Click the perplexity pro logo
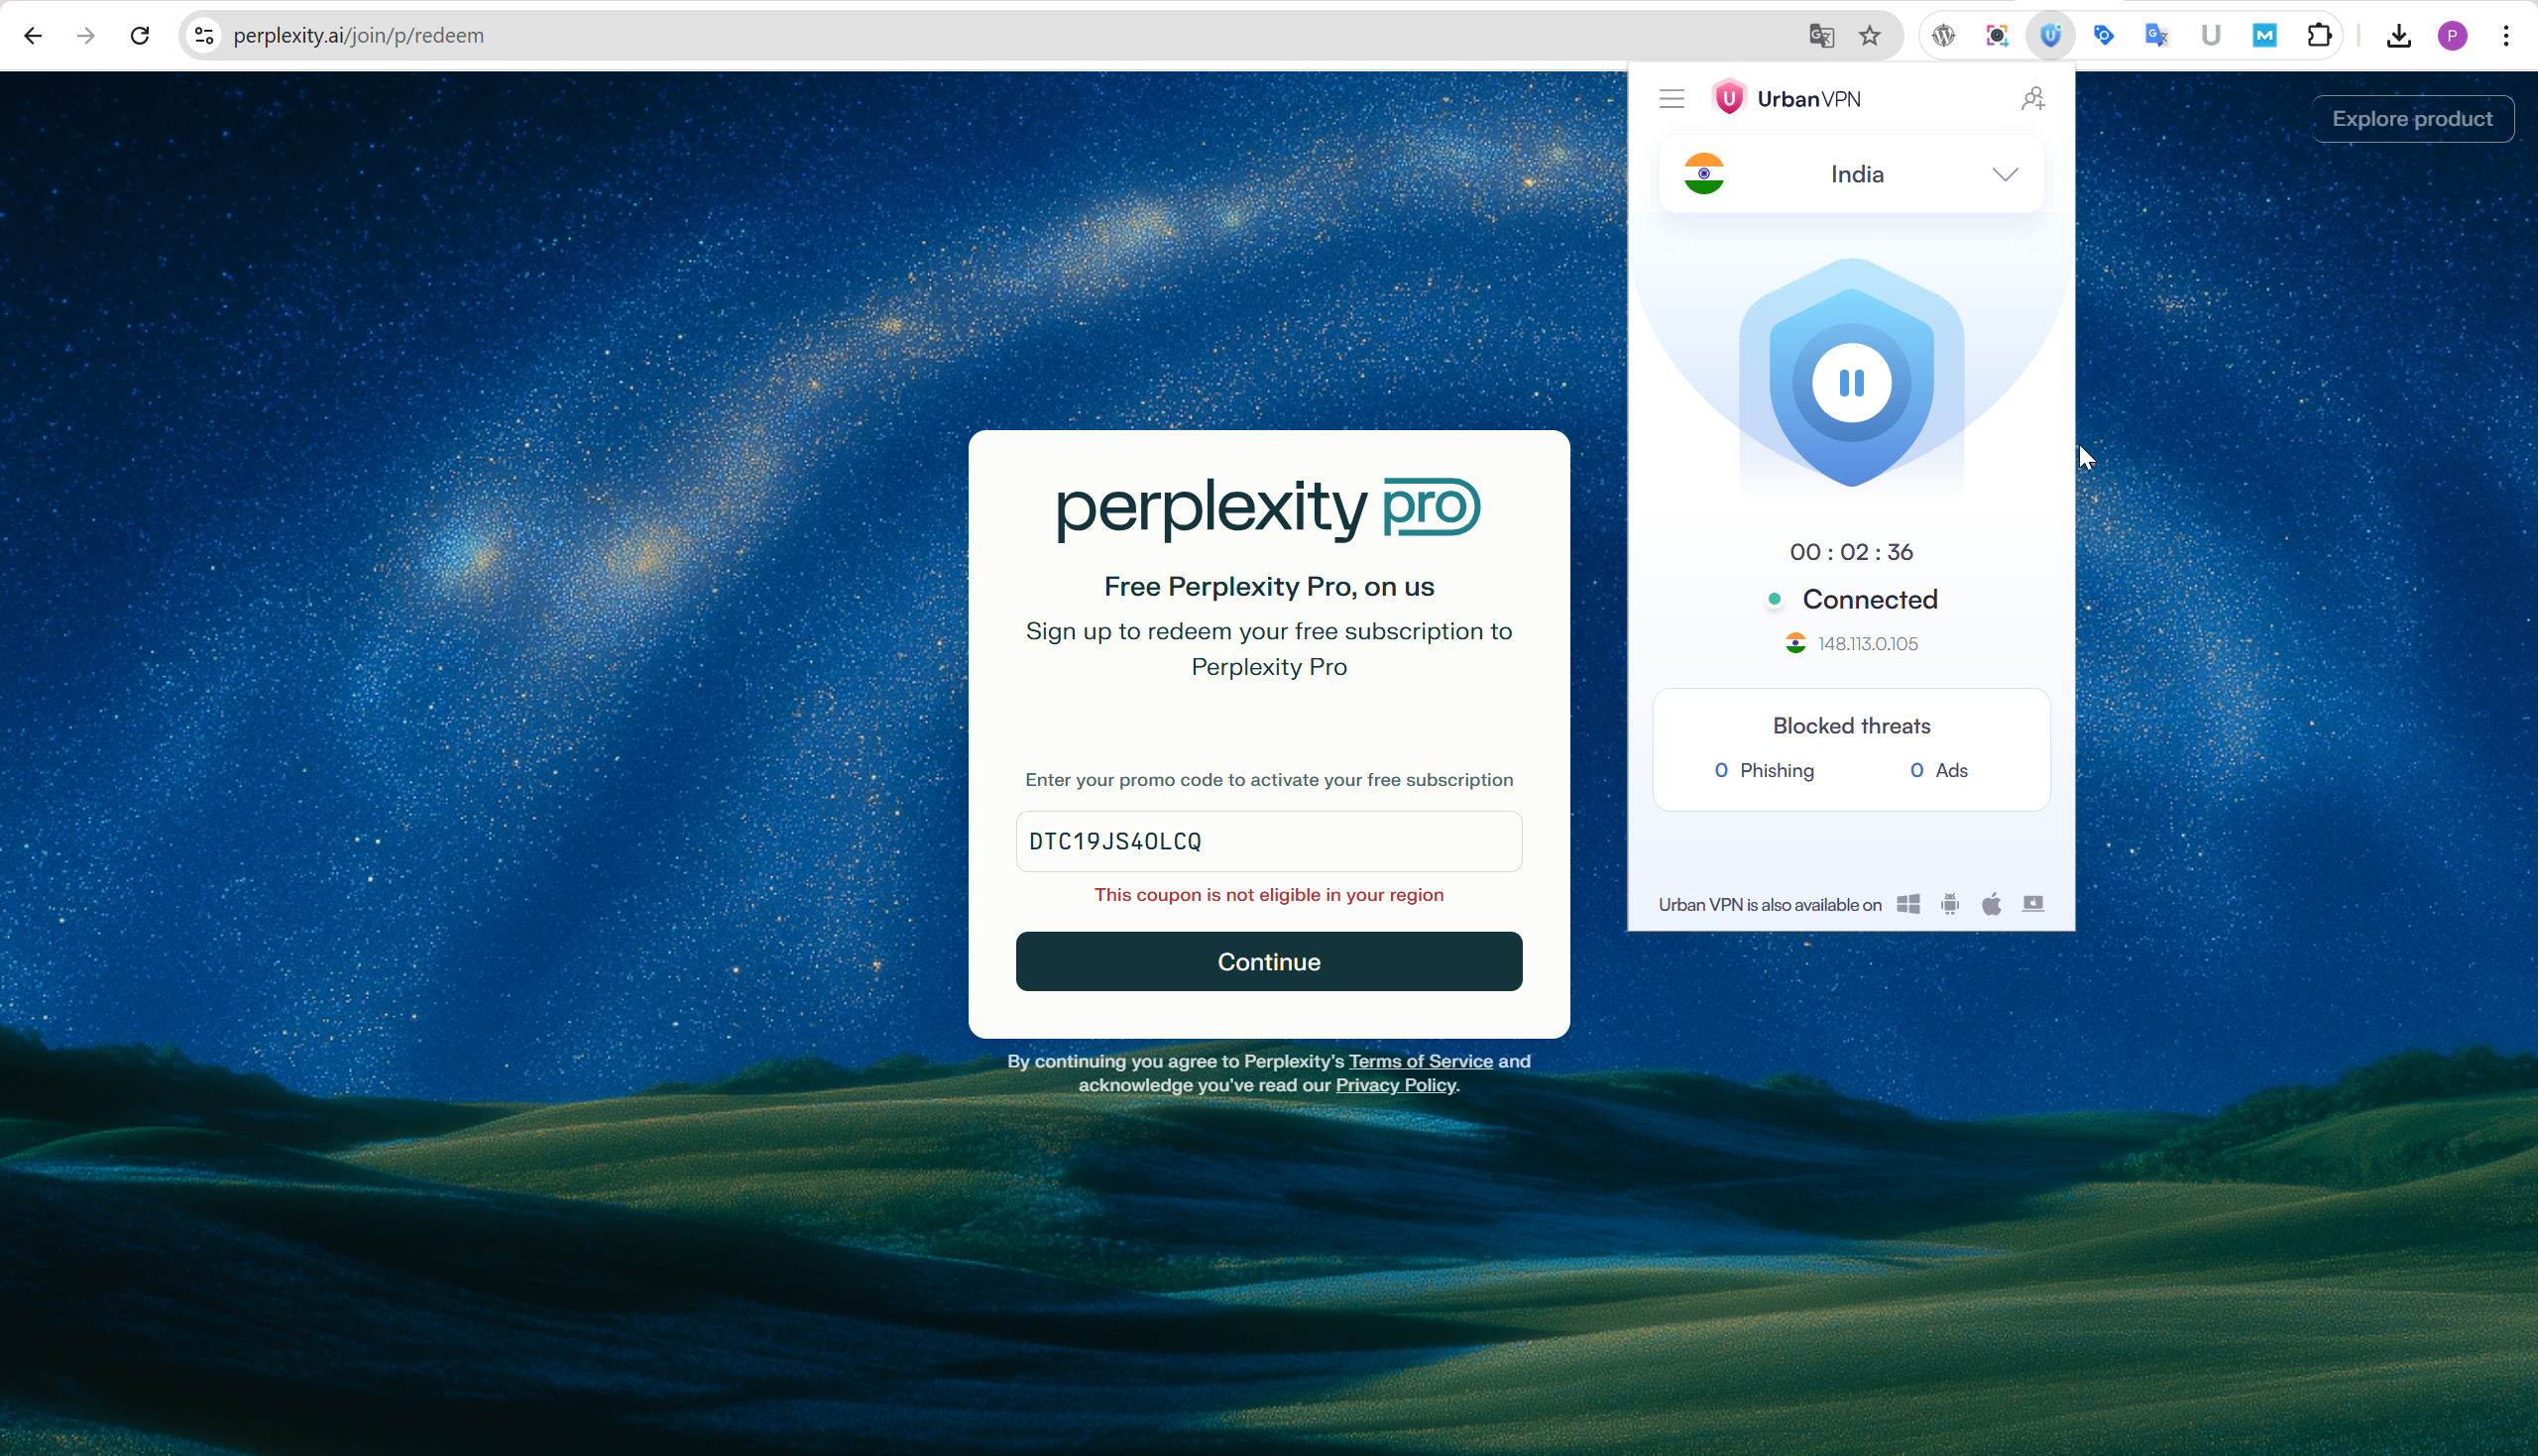 click(1269, 508)
